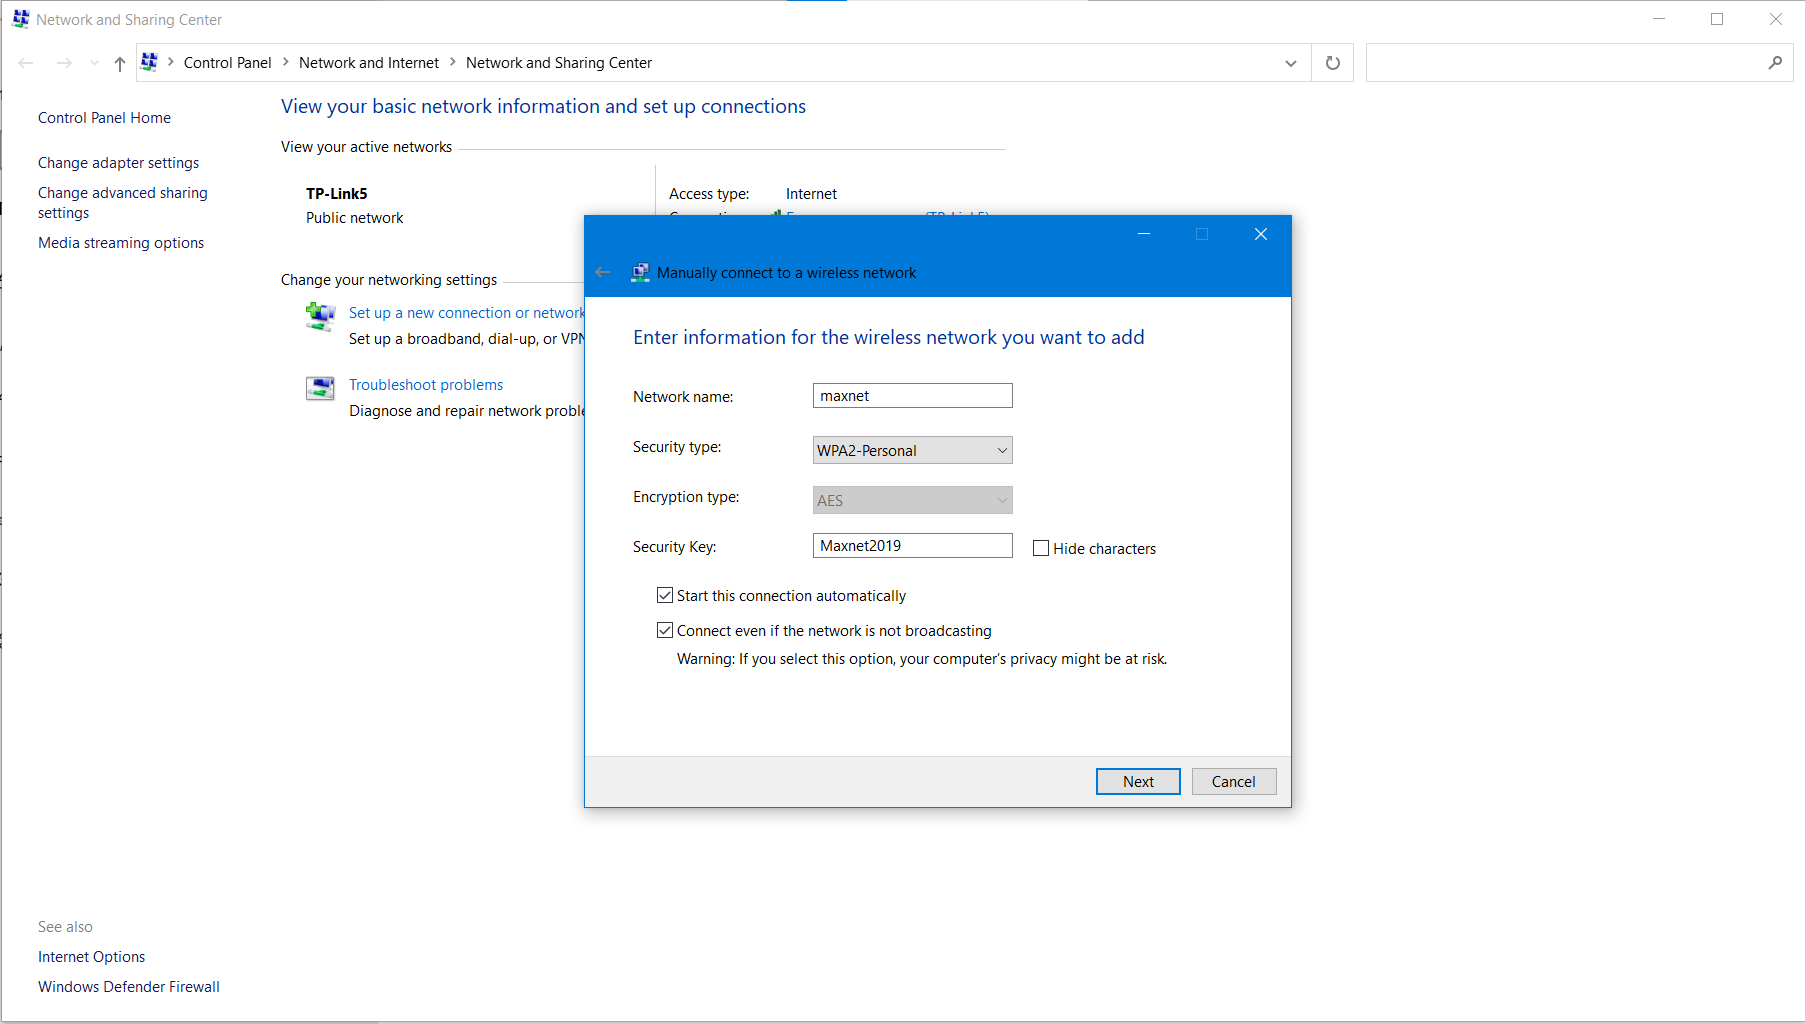Open Set up a new connection or network
The height and width of the screenshot is (1024, 1805).
pyautogui.click(x=466, y=313)
